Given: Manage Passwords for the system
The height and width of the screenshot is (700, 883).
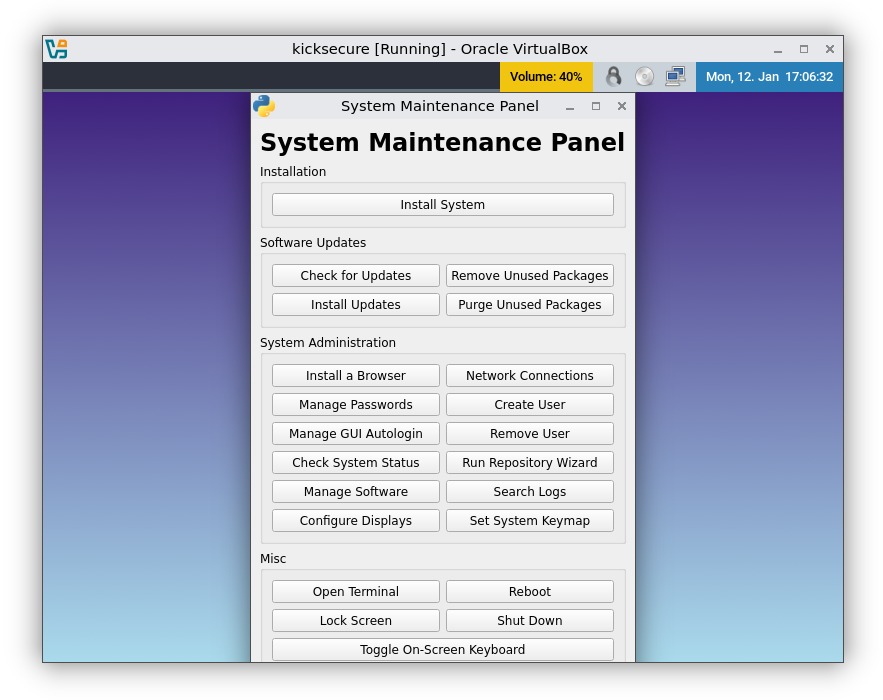Looking at the screenshot, I should click(x=355, y=404).
